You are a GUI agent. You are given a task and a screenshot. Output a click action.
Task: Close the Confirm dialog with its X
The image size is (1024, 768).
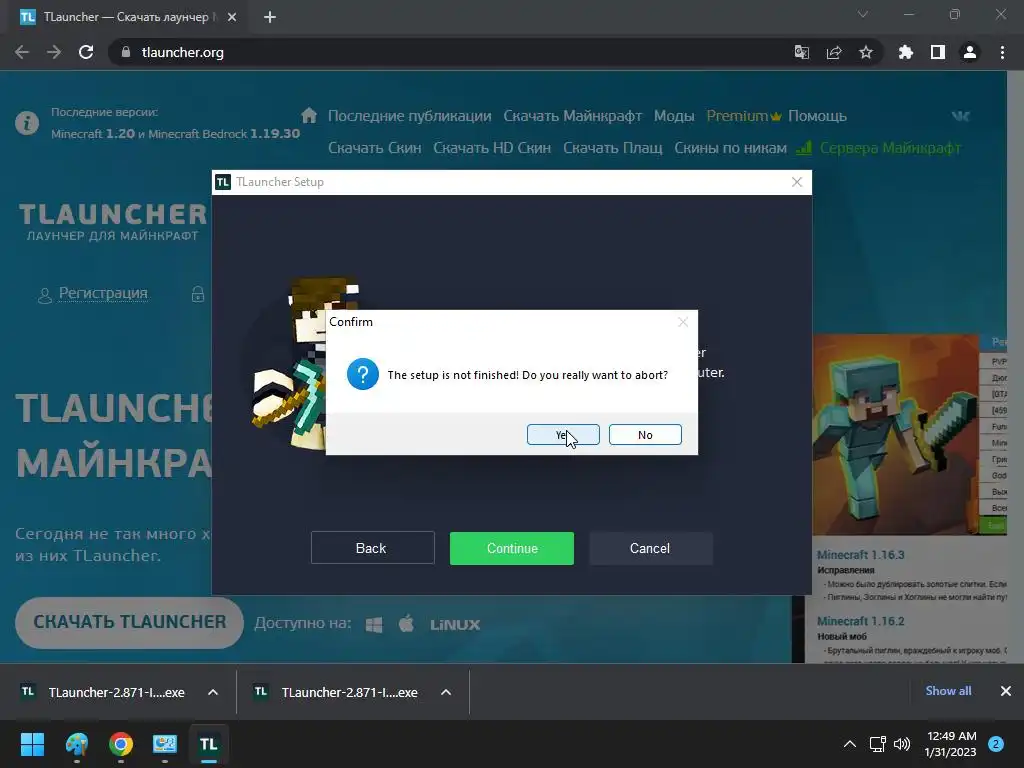click(683, 322)
